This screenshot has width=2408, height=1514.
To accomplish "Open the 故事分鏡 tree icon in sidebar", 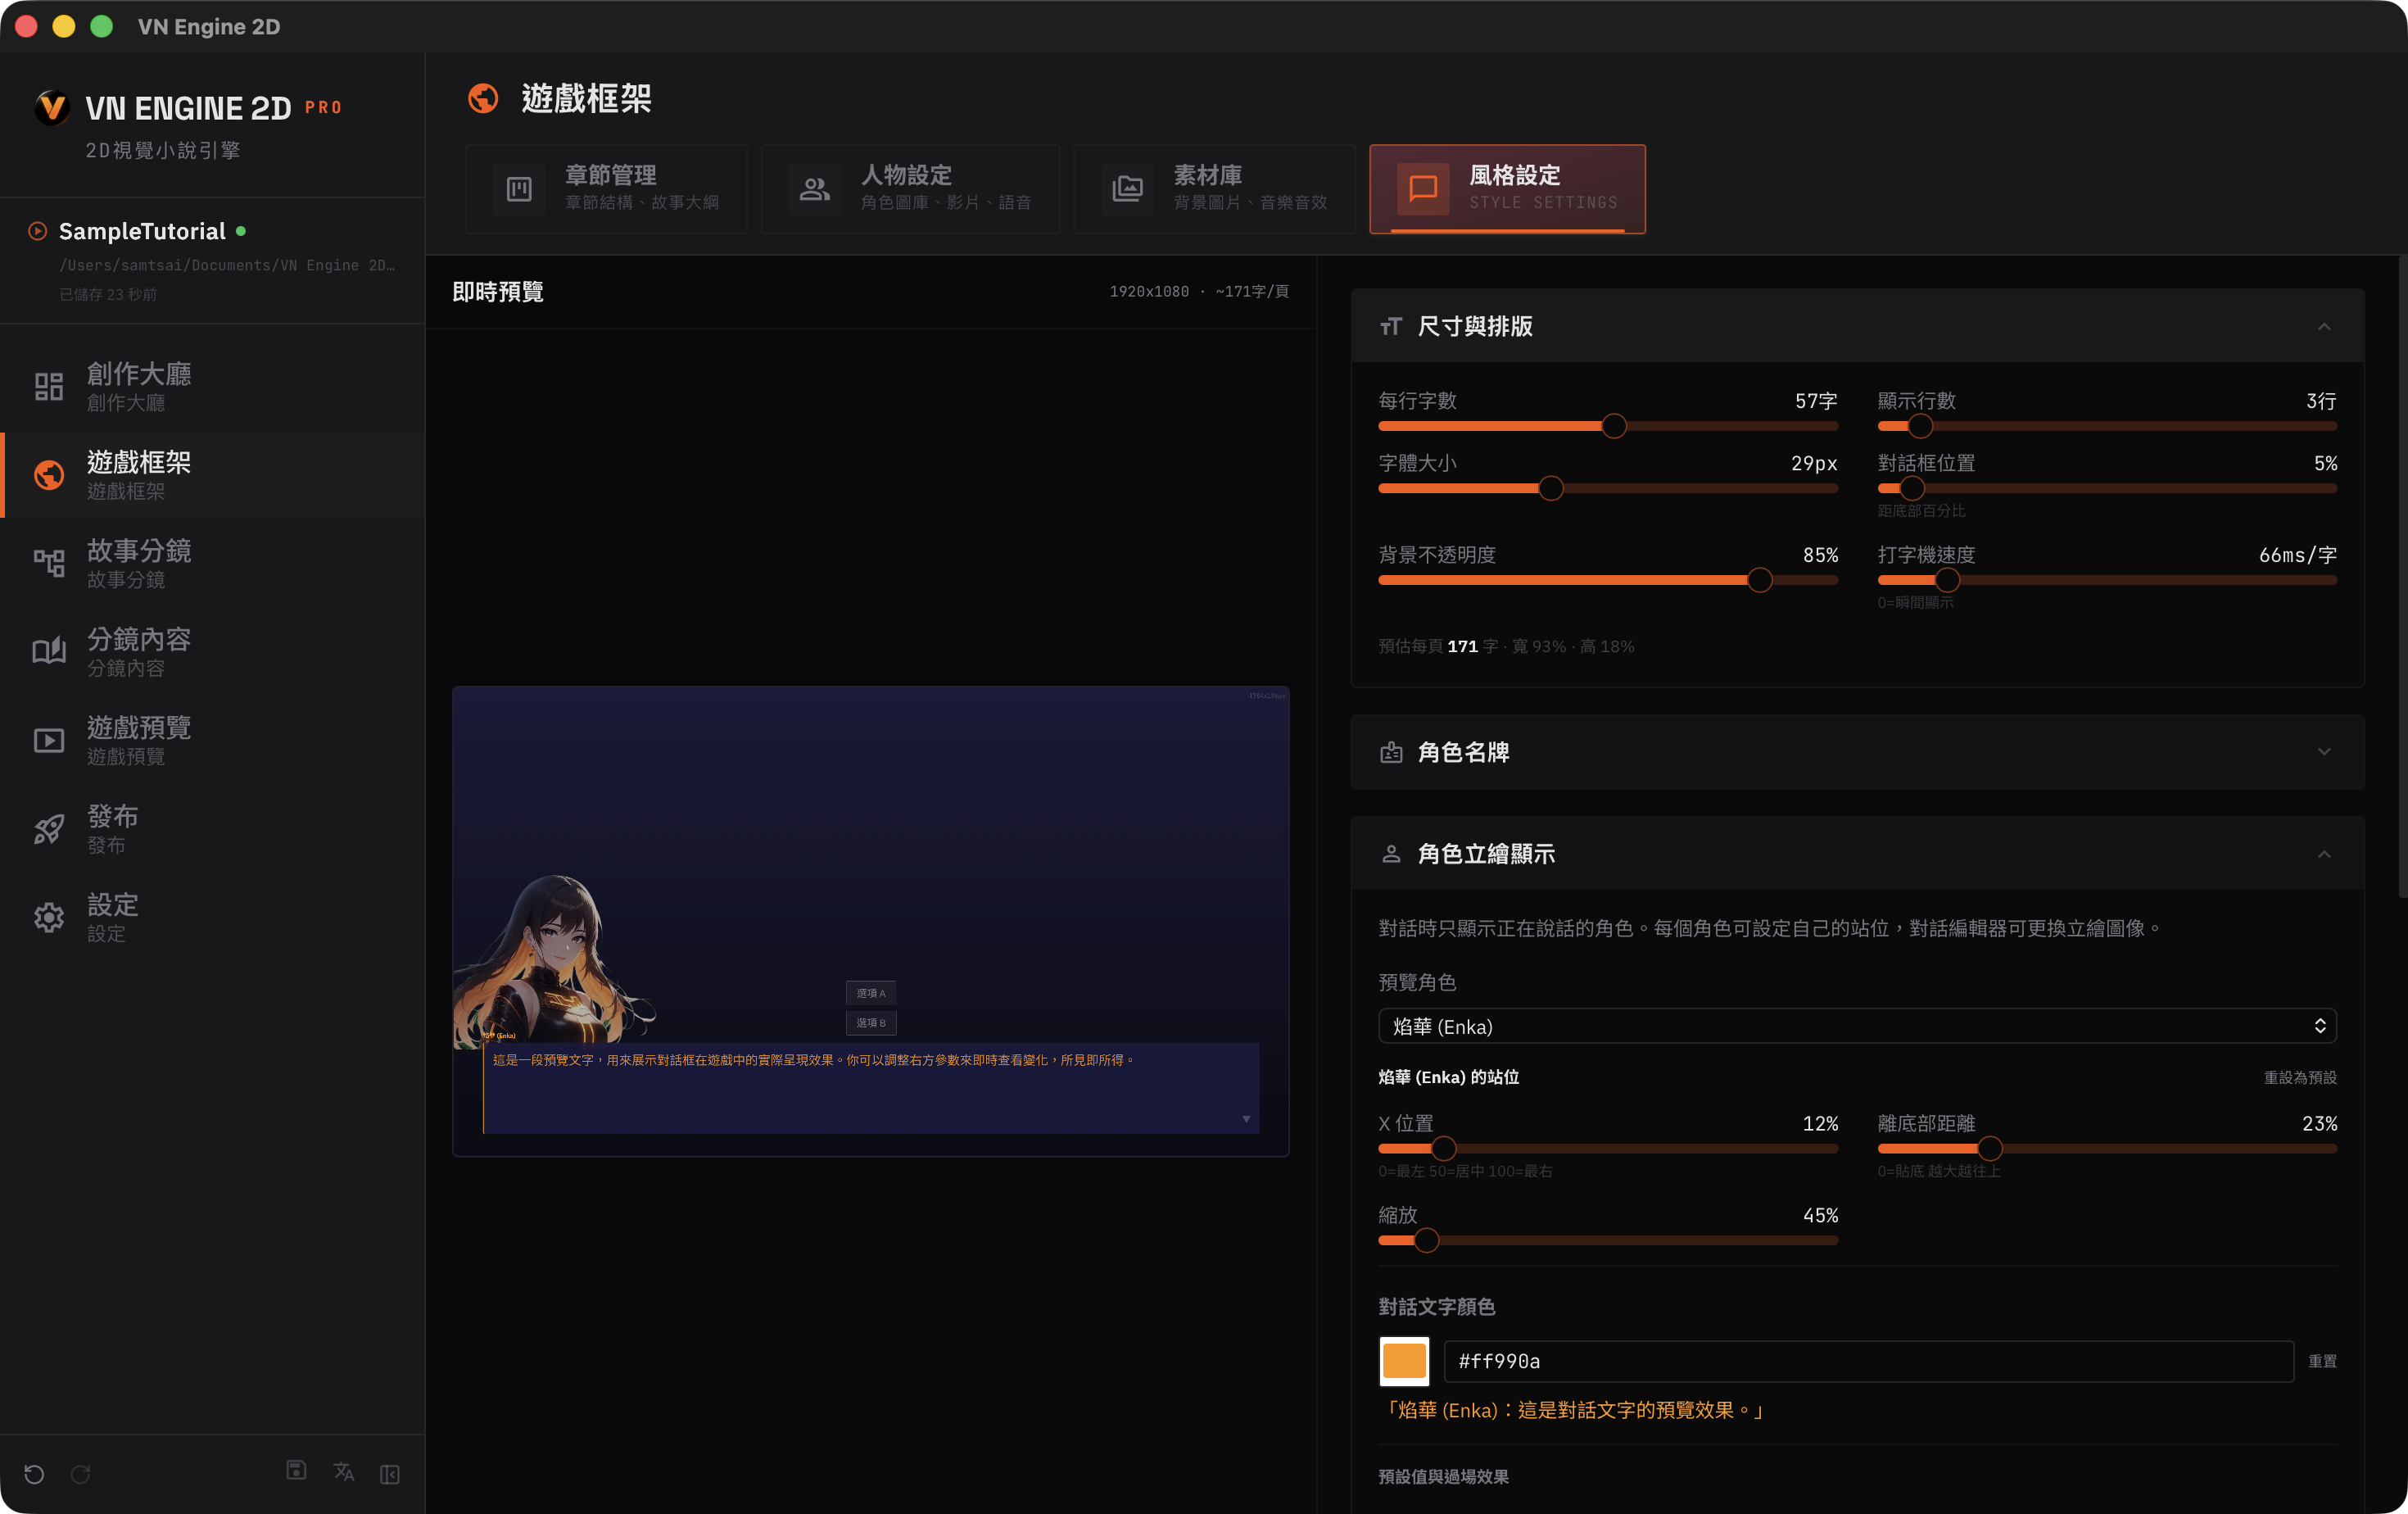I will pos(49,563).
